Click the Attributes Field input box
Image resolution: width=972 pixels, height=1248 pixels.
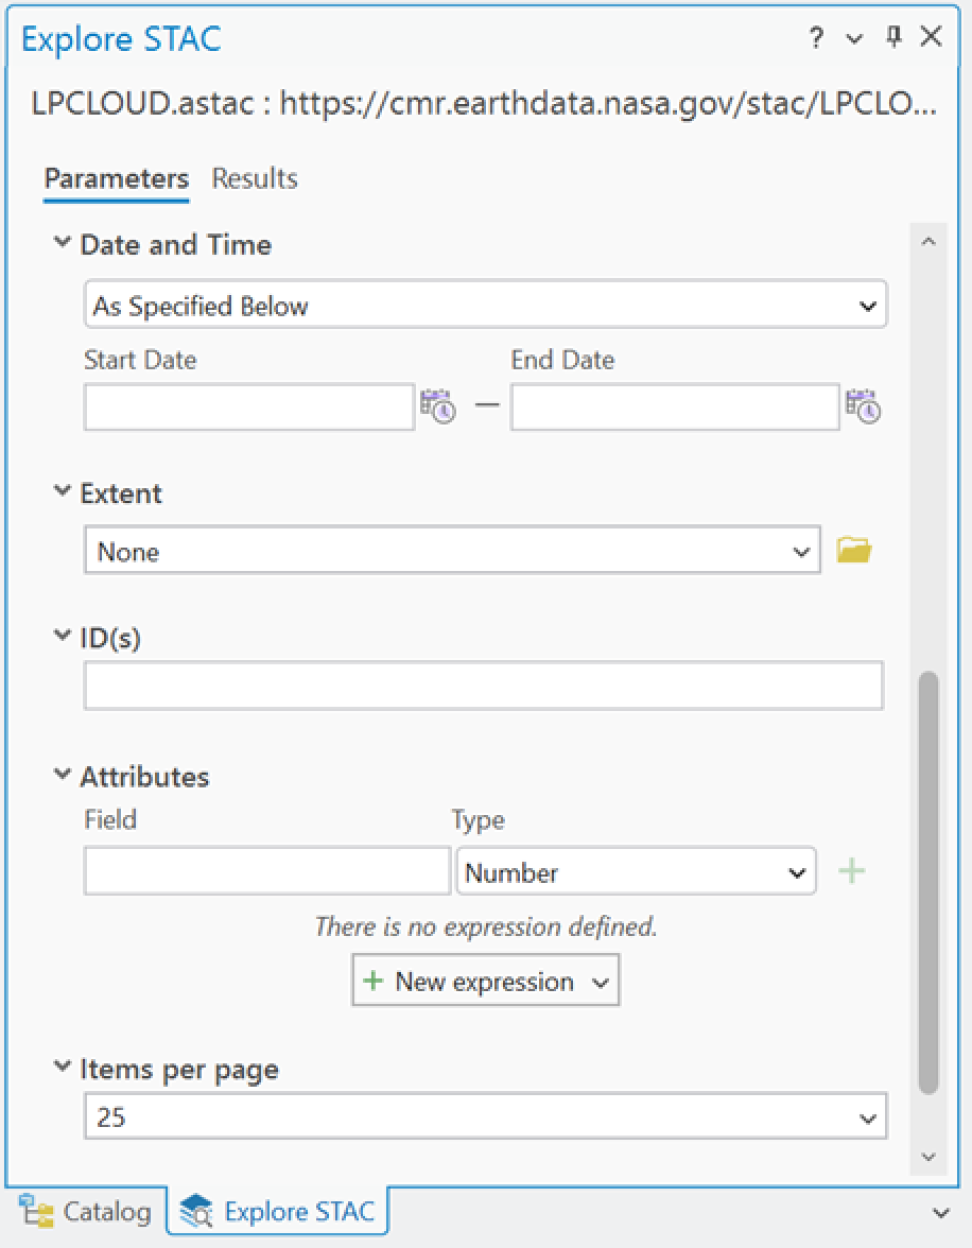[267, 871]
